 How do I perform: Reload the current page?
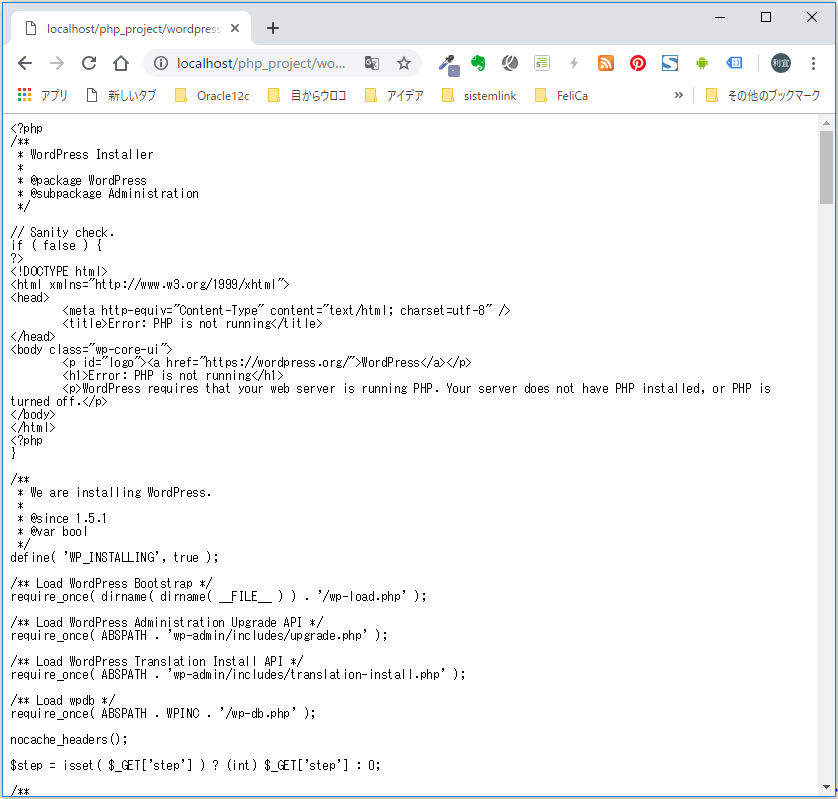click(89, 64)
